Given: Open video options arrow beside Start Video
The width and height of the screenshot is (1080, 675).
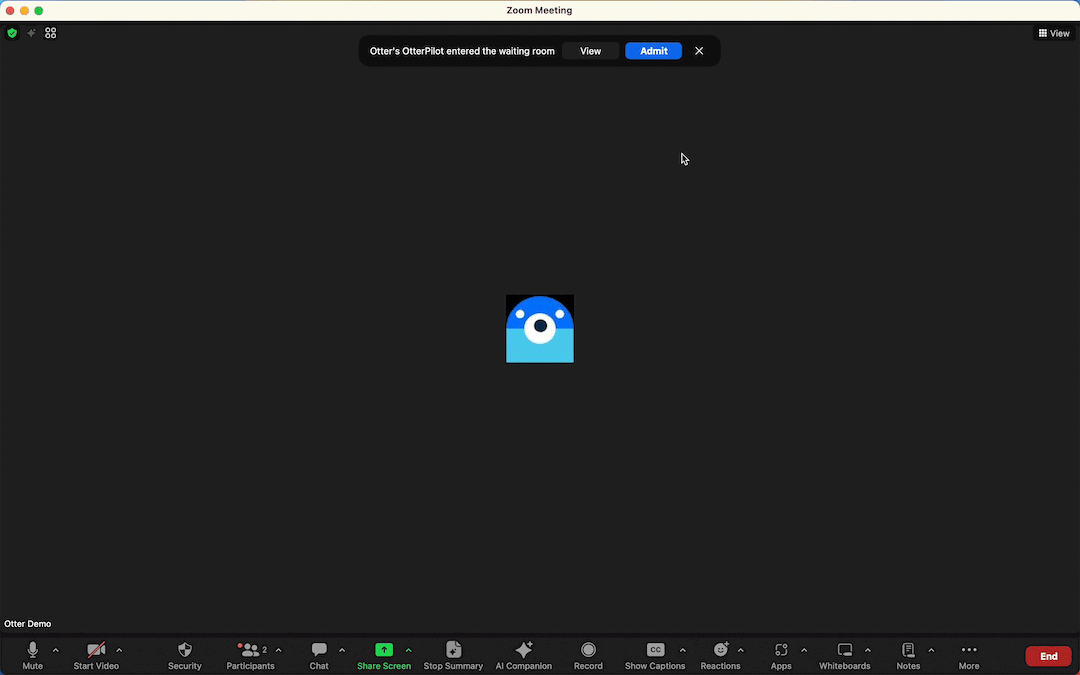Looking at the screenshot, I should (x=119, y=650).
